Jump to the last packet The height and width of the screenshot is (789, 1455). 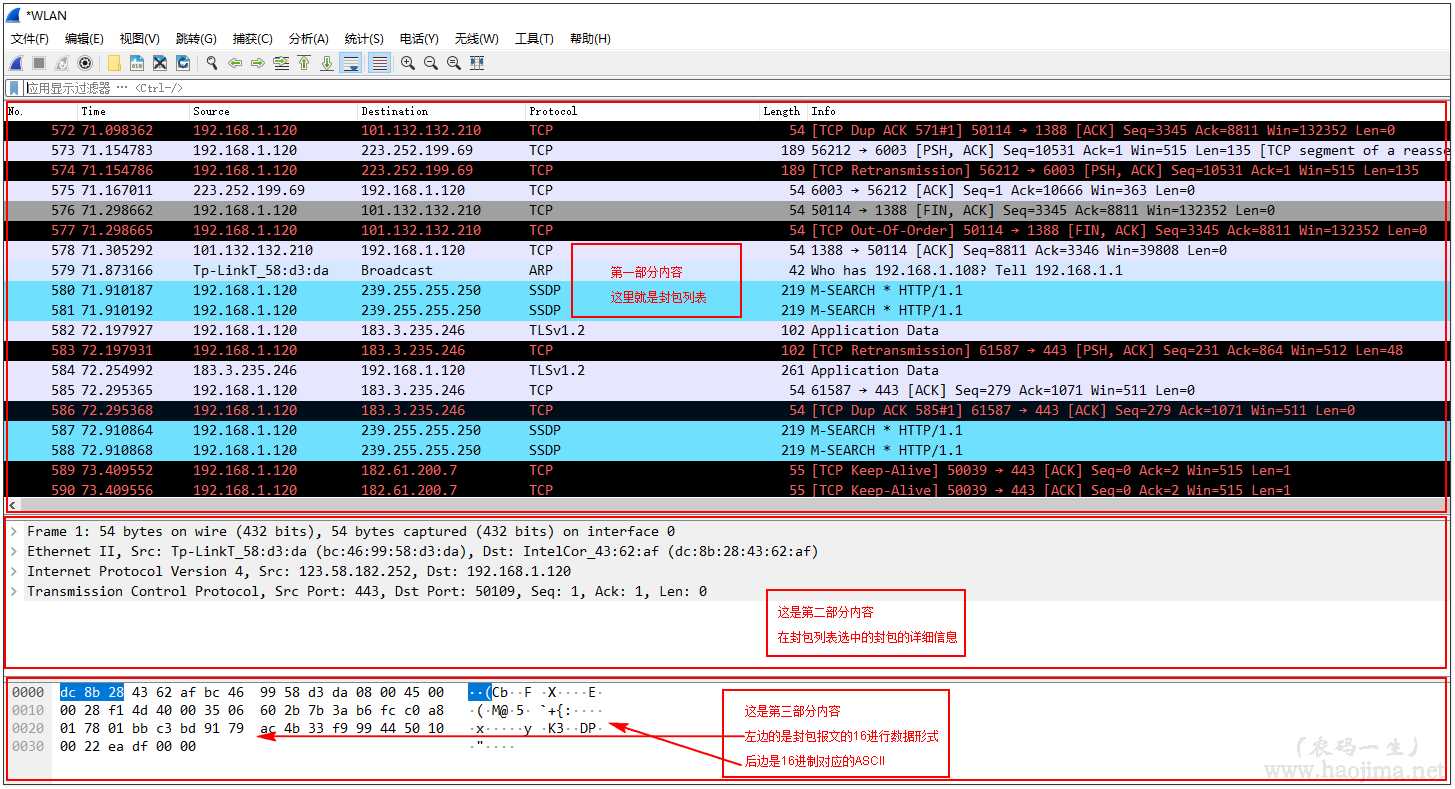click(x=327, y=63)
